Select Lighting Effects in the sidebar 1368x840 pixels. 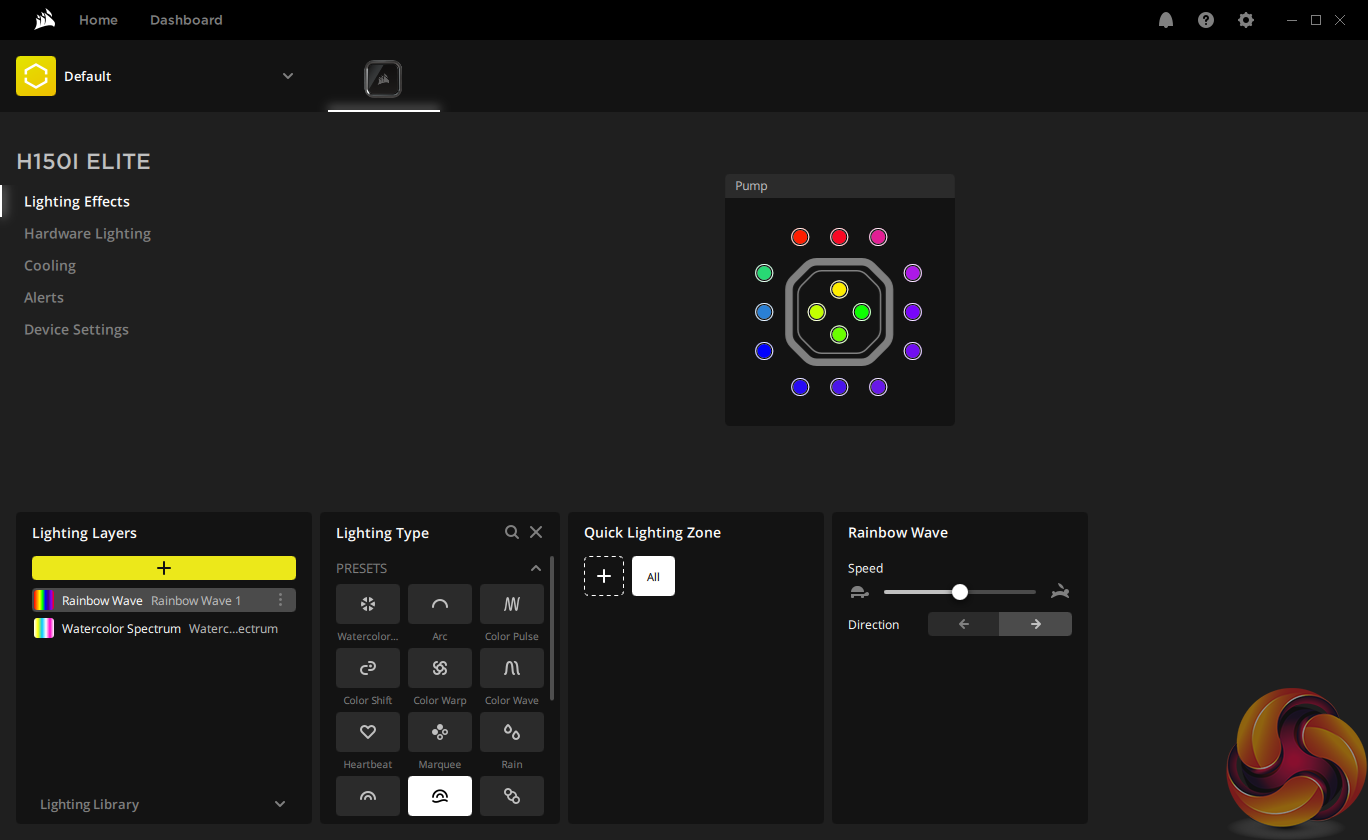coord(77,202)
